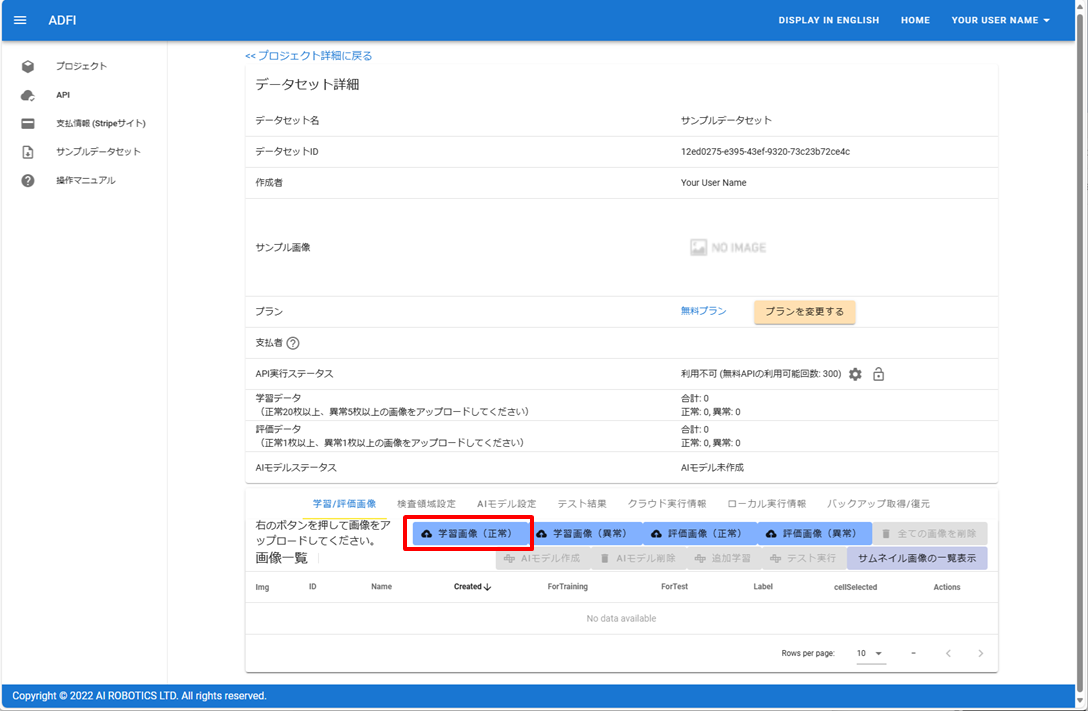
Task: Click the プランを変更する button
Action: 805,311
